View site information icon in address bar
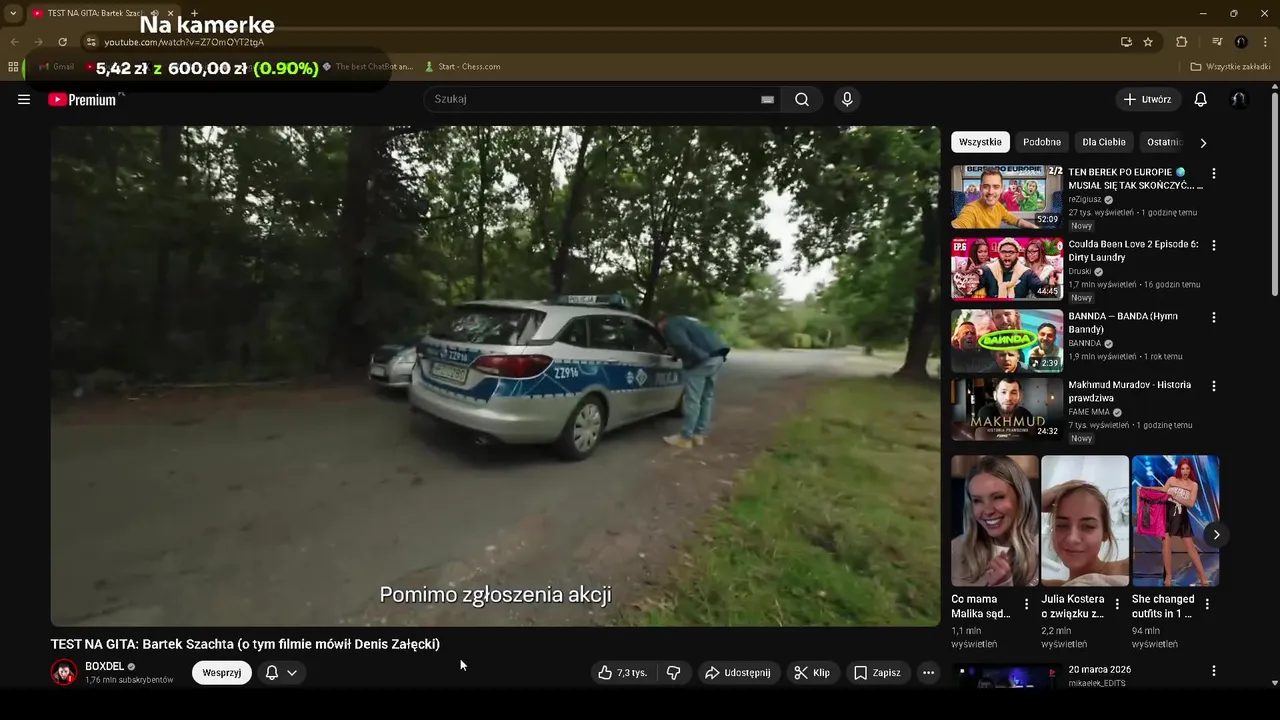Screen dimensions: 1280x720 click(91, 42)
